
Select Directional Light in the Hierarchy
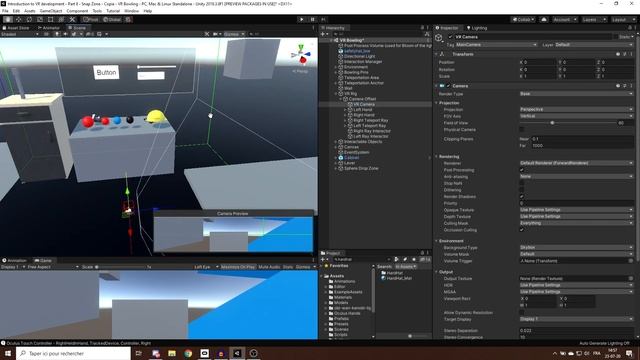[x=360, y=56]
